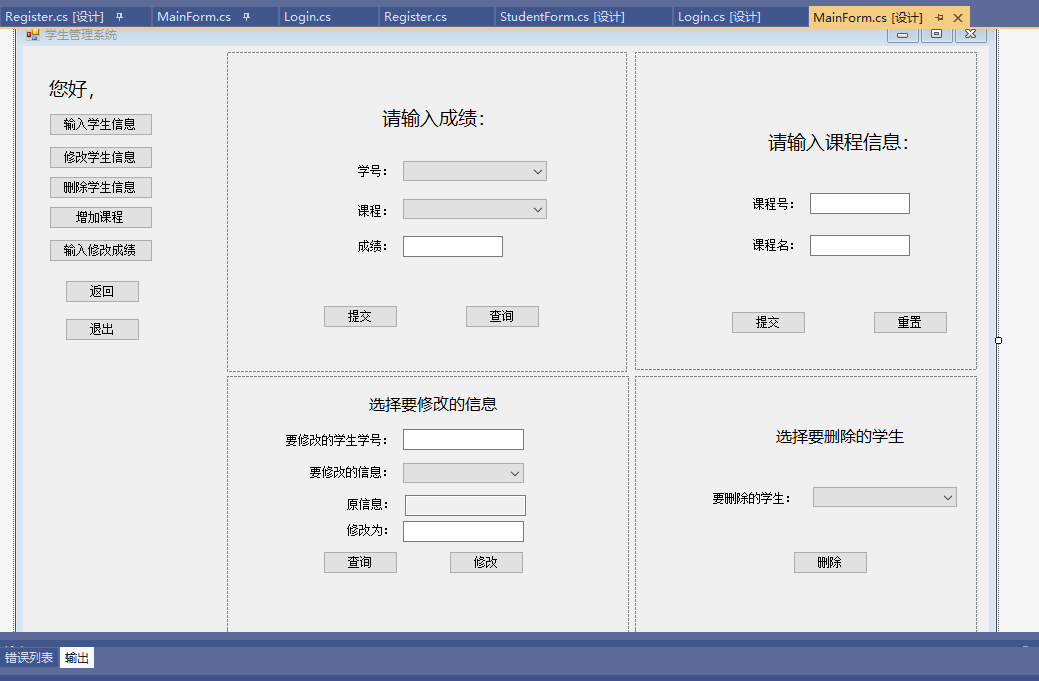Click the 删除 button
The width and height of the screenshot is (1039, 681).
pyautogui.click(x=830, y=562)
